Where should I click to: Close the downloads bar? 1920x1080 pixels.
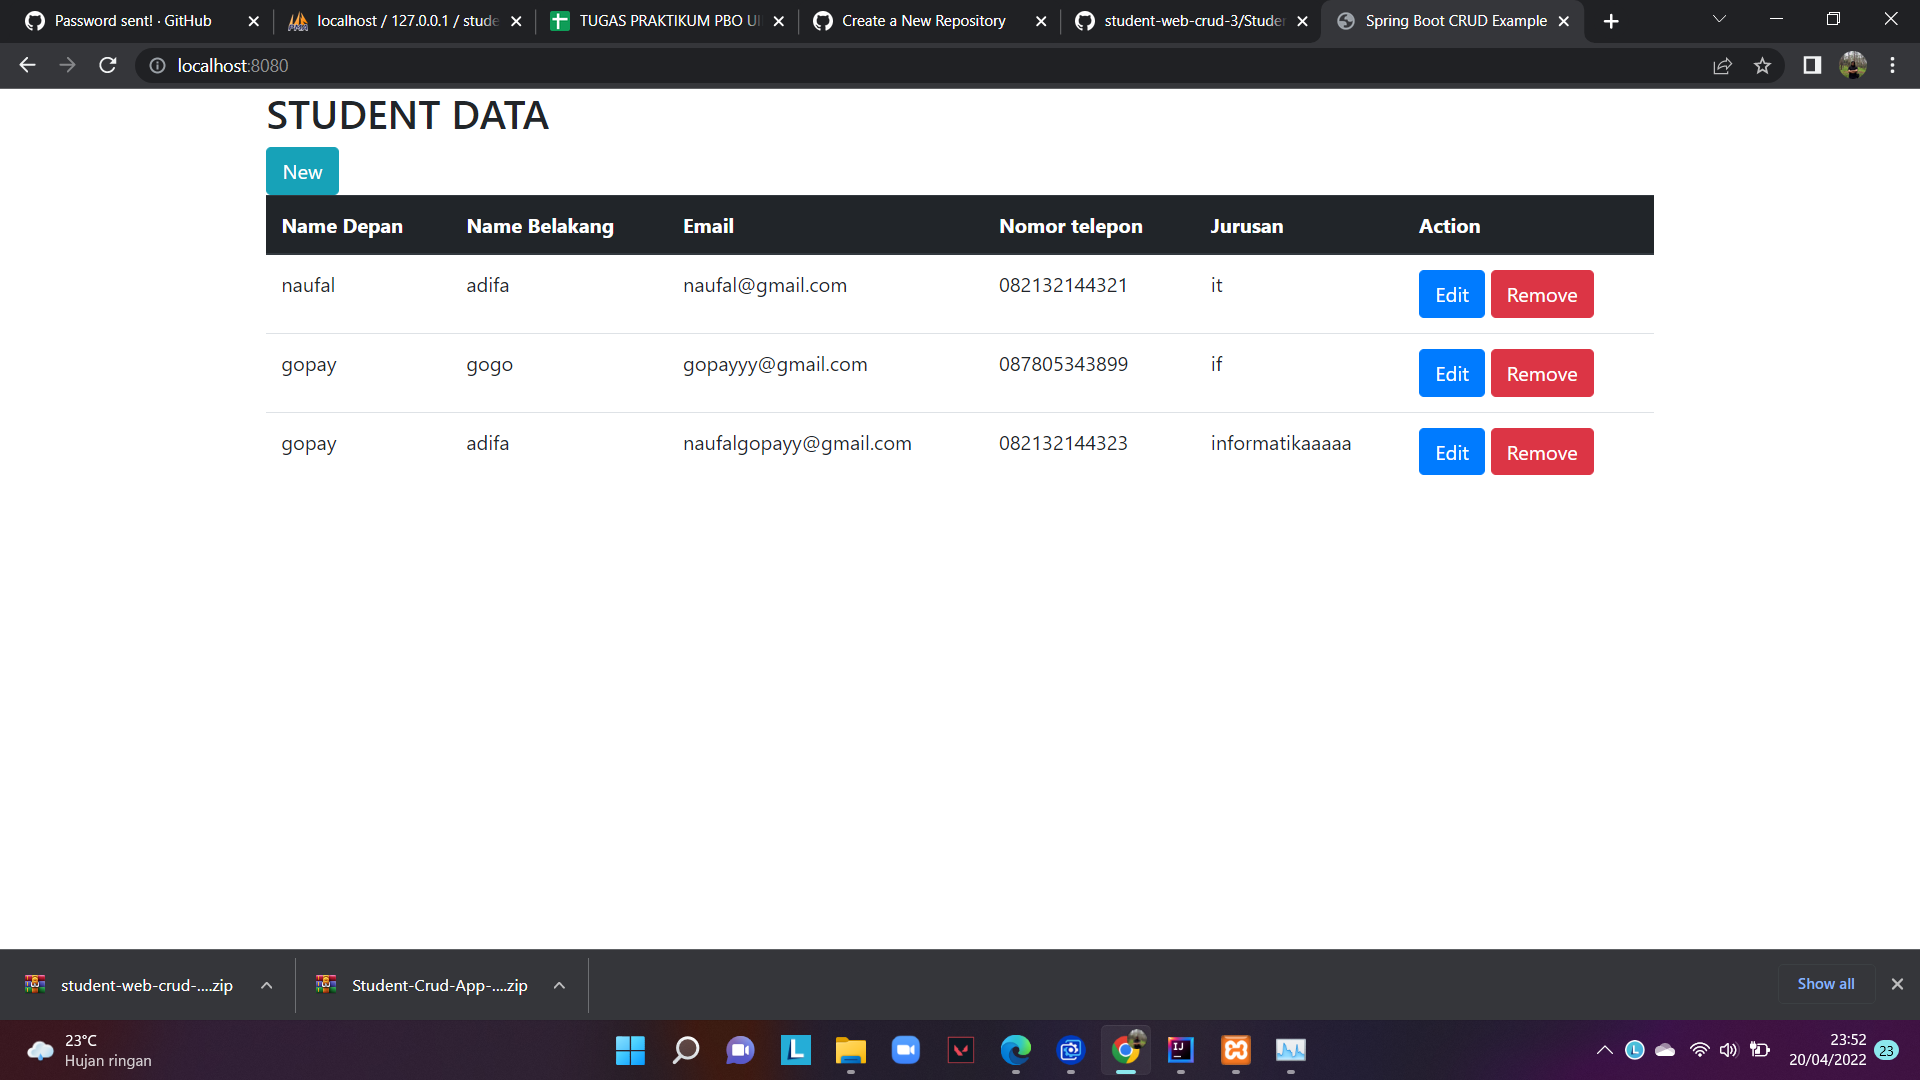[x=1897, y=984]
